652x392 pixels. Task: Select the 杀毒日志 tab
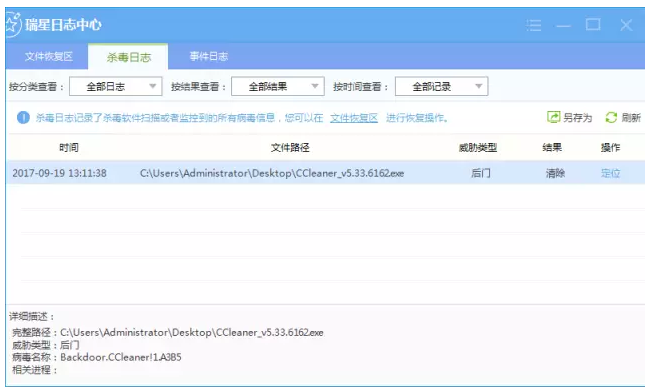pos(128,57)
